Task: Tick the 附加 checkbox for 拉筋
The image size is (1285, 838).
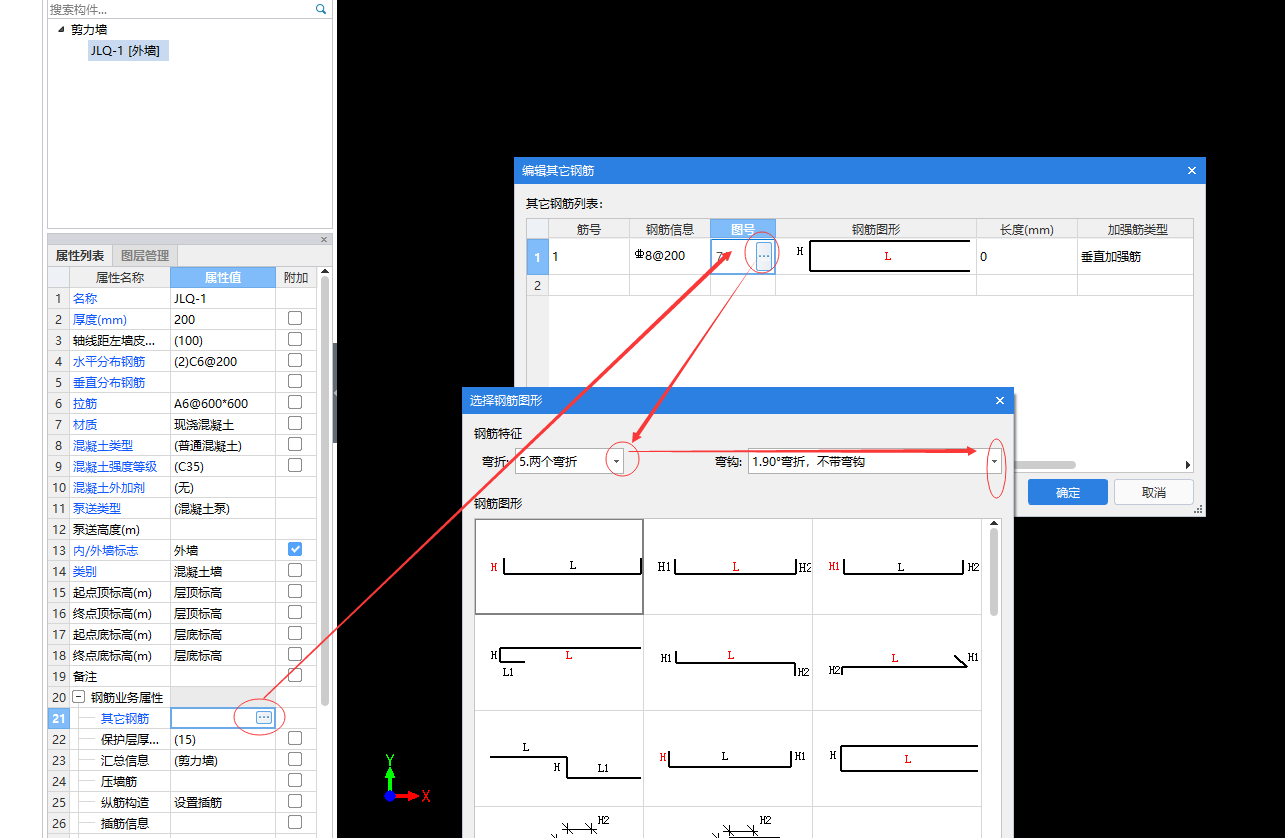Action: click(295, 402)
